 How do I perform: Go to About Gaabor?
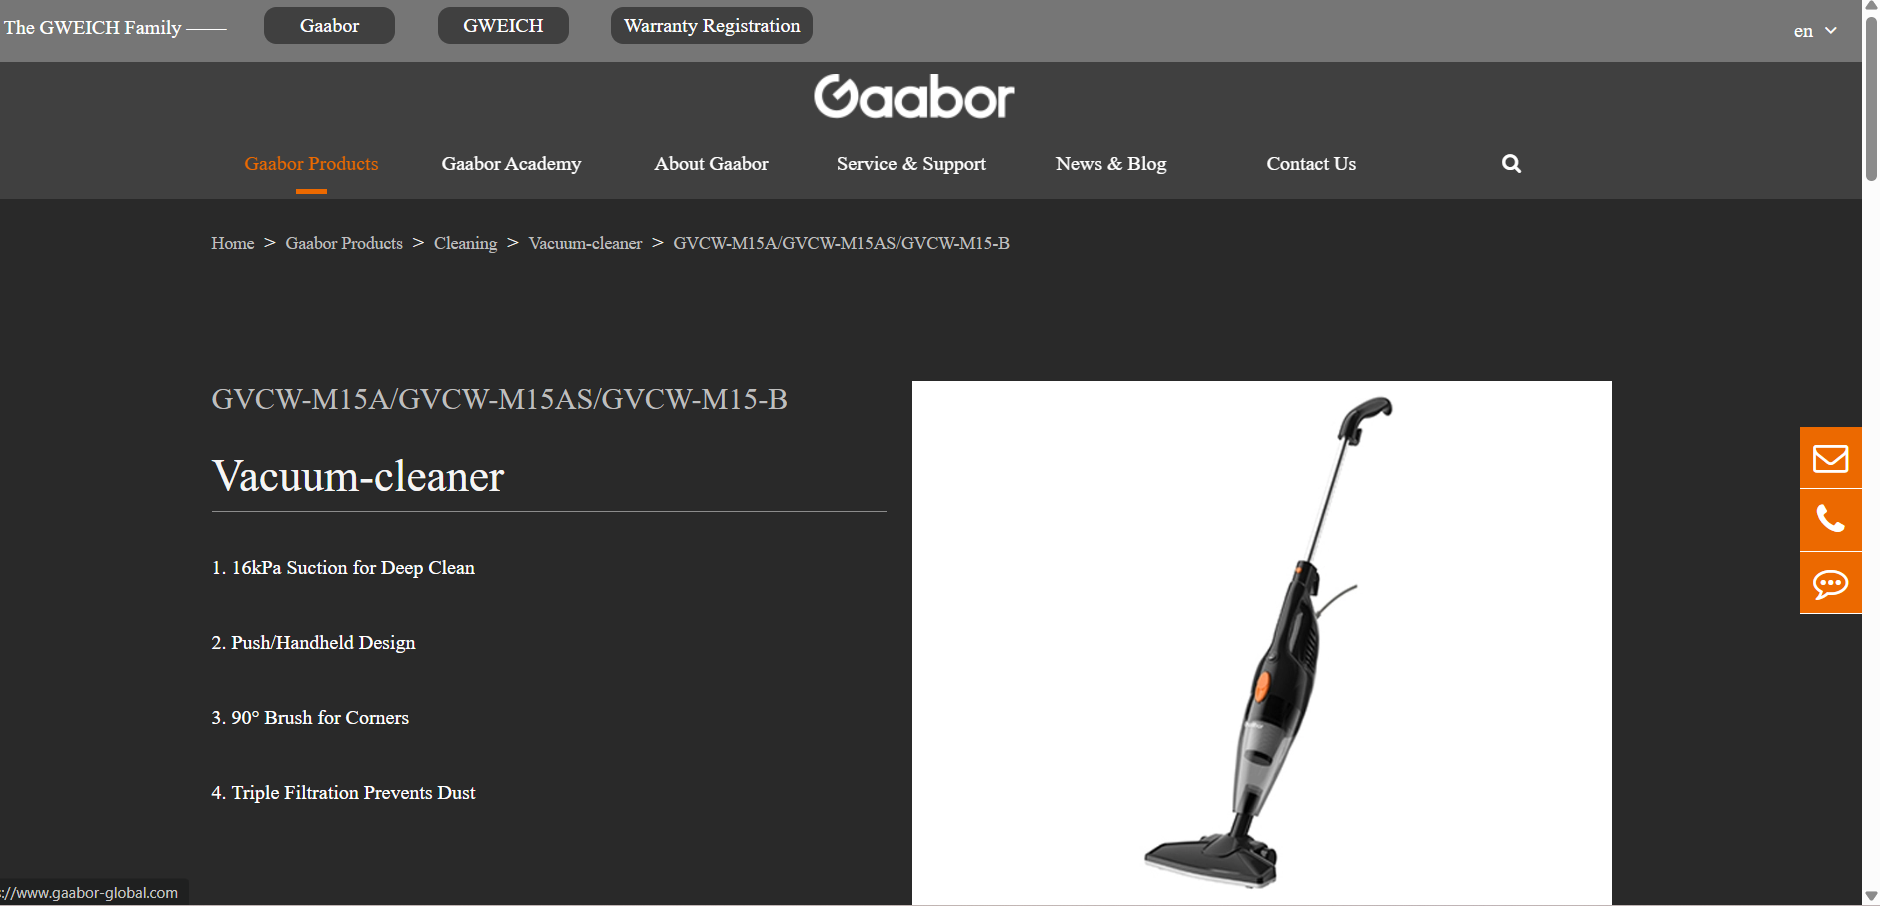711,164
